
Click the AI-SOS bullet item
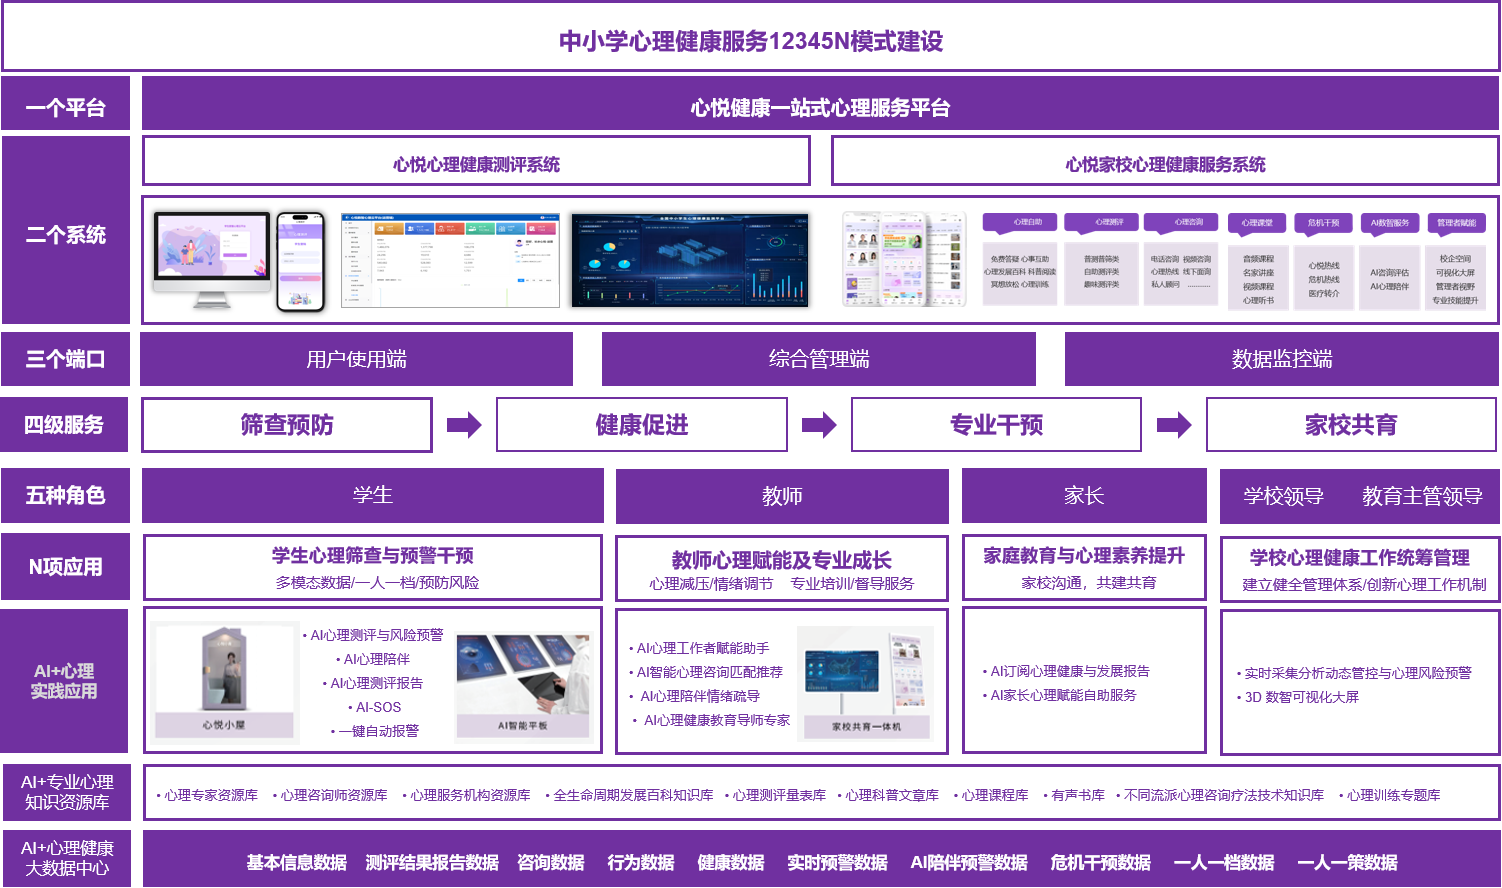pos(378,707)
